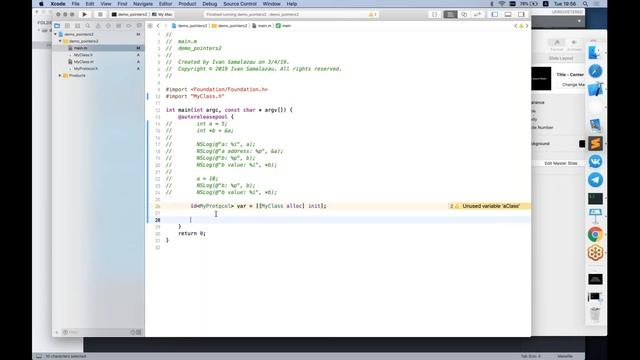Toggle the Inspectors panel visibility

point(521,14)
